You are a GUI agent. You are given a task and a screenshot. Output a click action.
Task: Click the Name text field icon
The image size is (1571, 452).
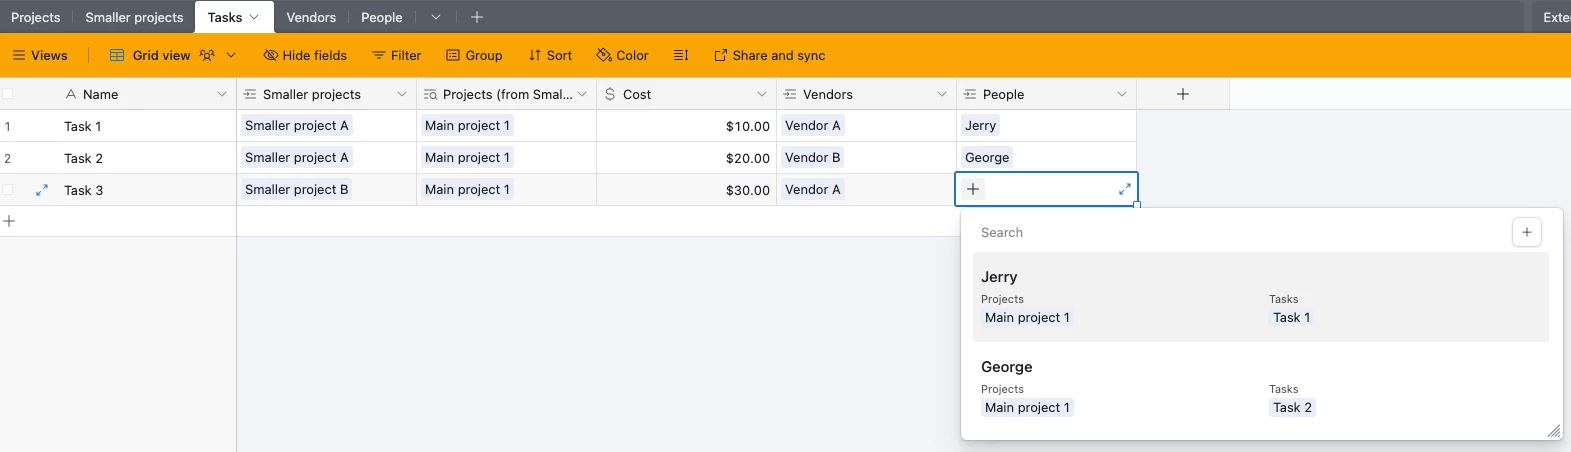click(x=70, y=94)
